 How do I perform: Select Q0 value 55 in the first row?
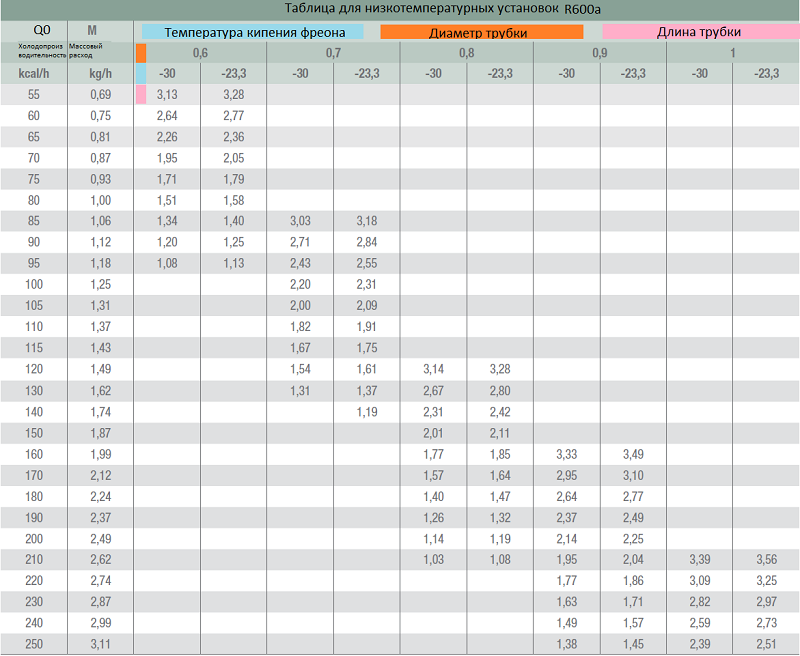[x=34, y=95]
